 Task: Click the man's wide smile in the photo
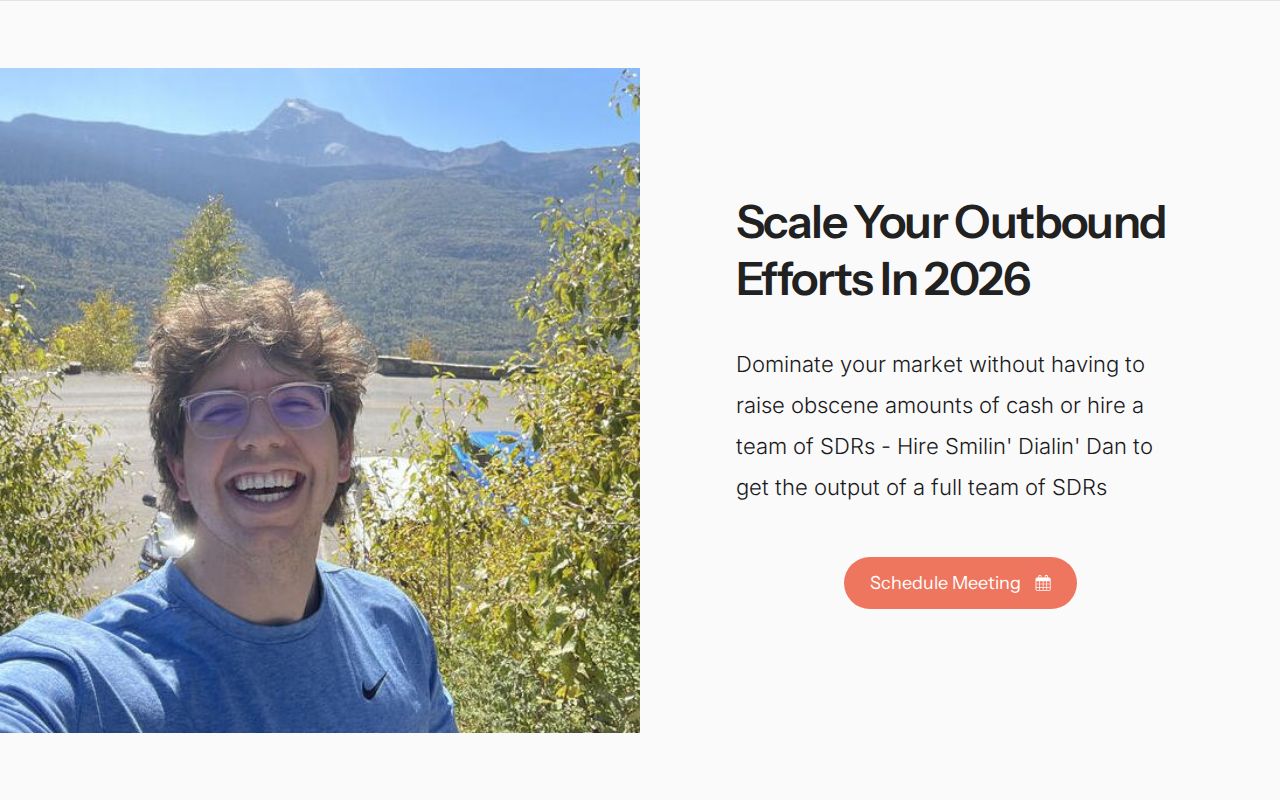point(264,487)
